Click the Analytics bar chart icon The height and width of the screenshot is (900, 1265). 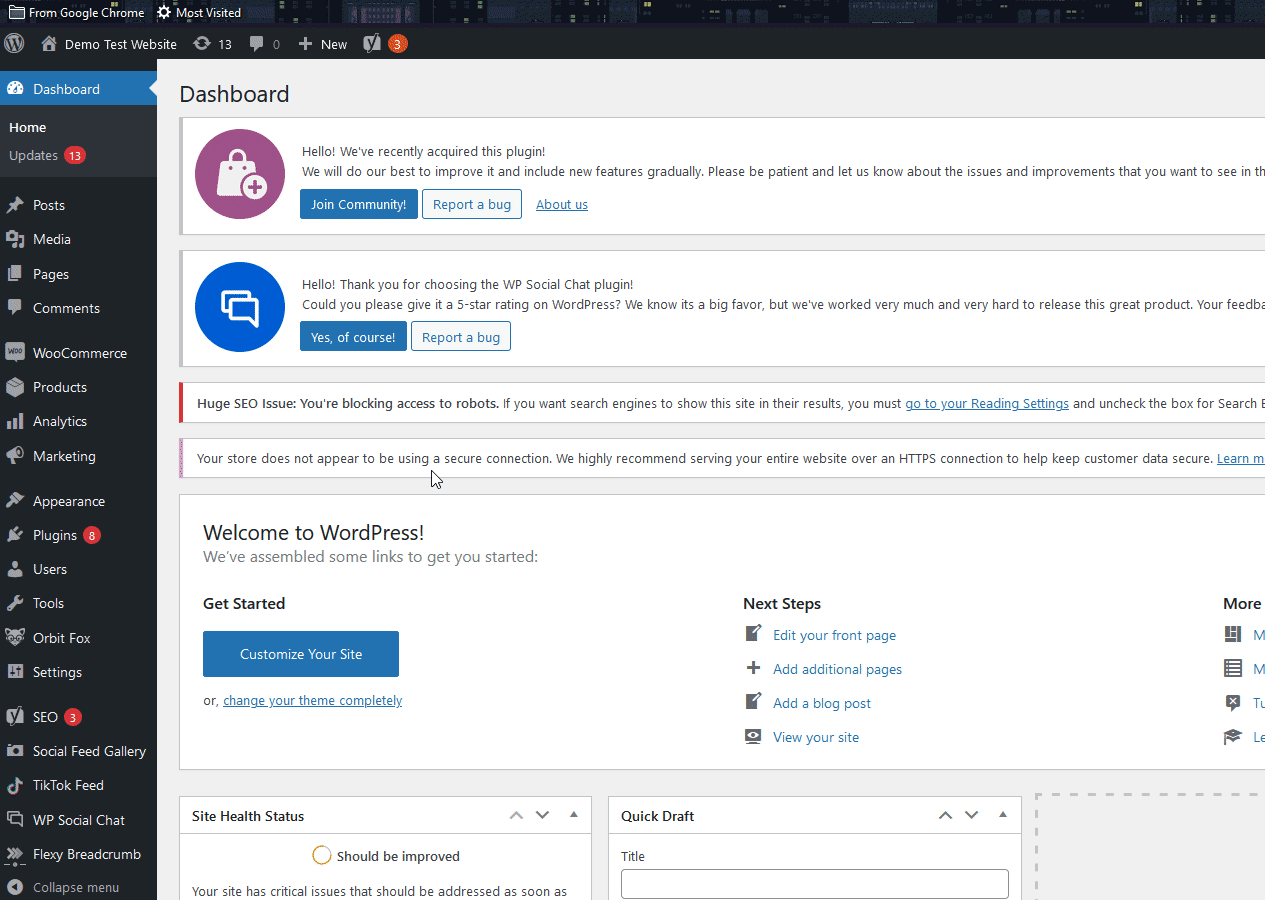tap(15, 421)
